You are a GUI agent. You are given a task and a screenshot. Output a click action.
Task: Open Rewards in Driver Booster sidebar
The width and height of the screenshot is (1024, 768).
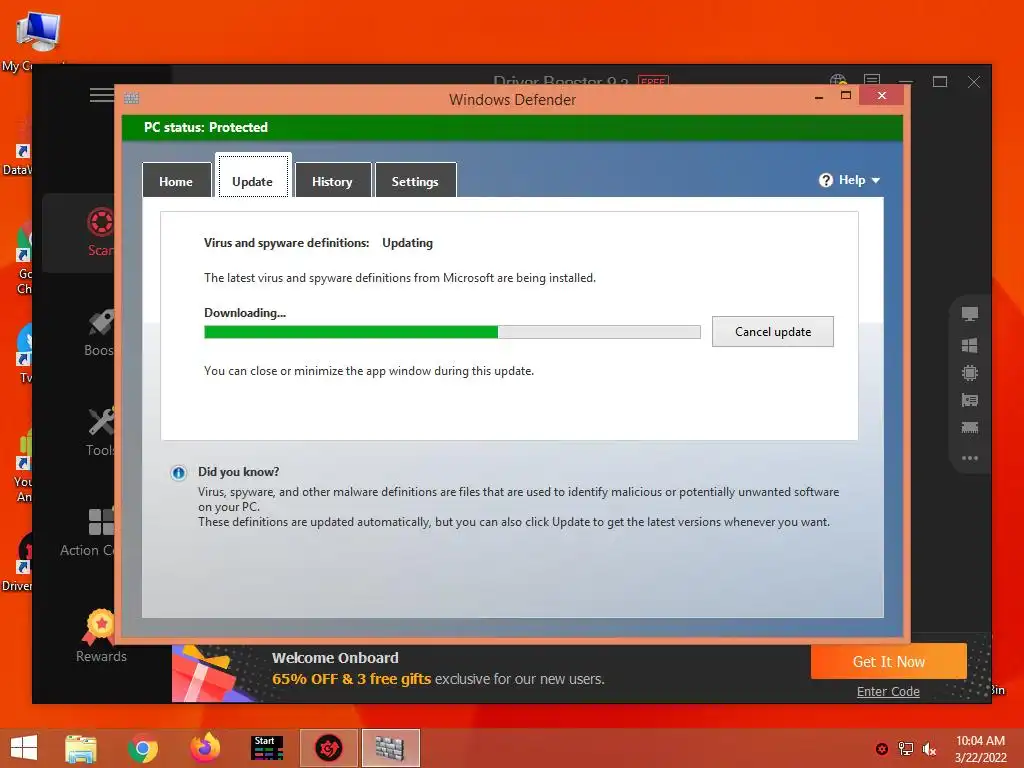[x=101, y=636]
